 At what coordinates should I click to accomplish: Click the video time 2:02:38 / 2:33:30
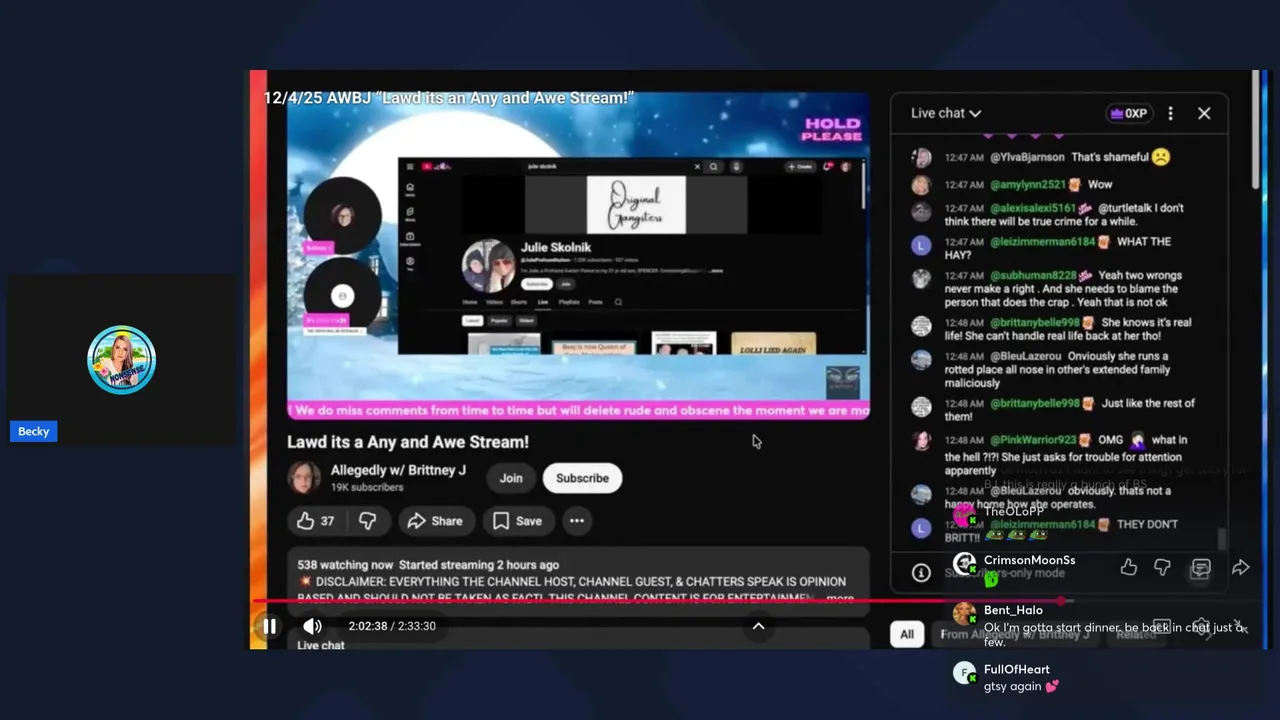coord(392,626)
